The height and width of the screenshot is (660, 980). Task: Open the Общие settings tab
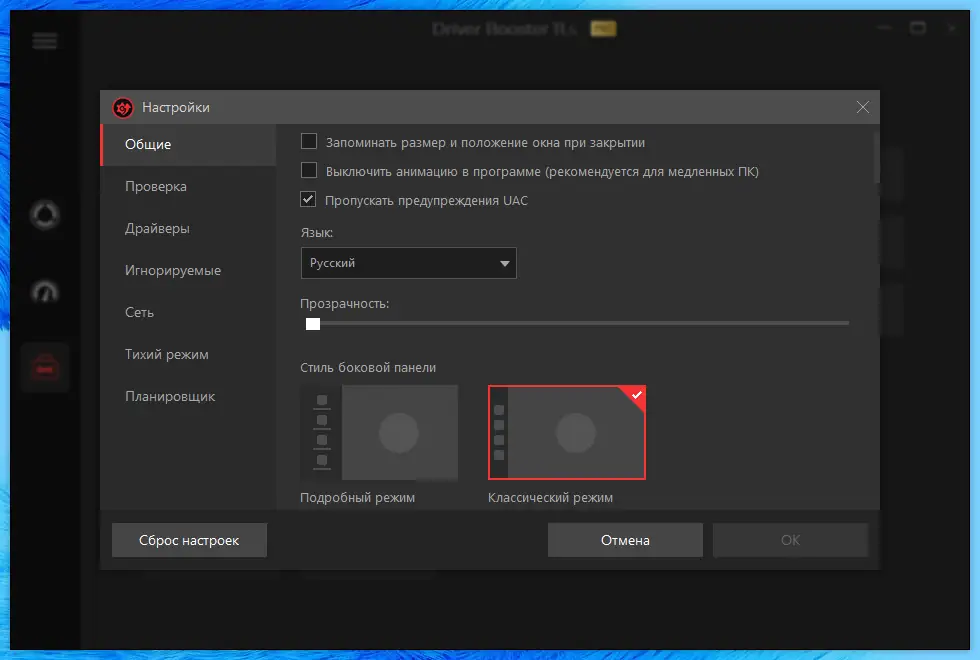tap(188, 144)
